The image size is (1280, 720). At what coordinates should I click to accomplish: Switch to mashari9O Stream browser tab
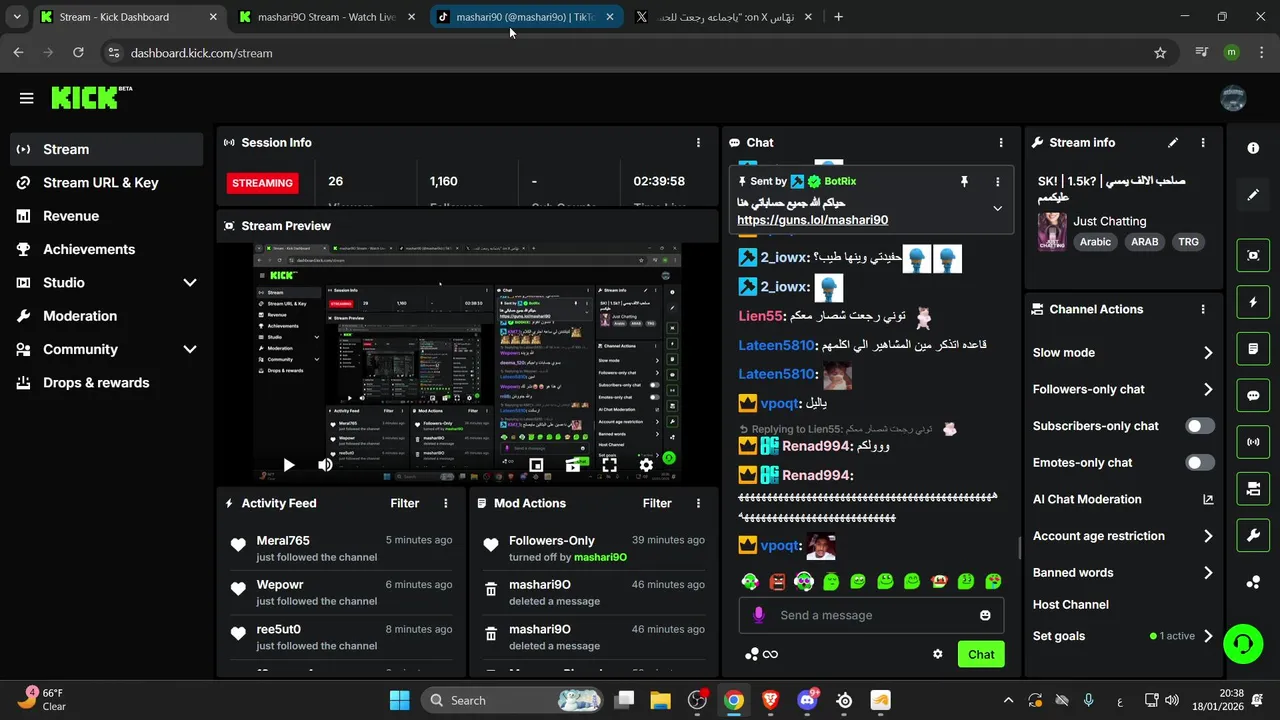click(x=328, y=17)
